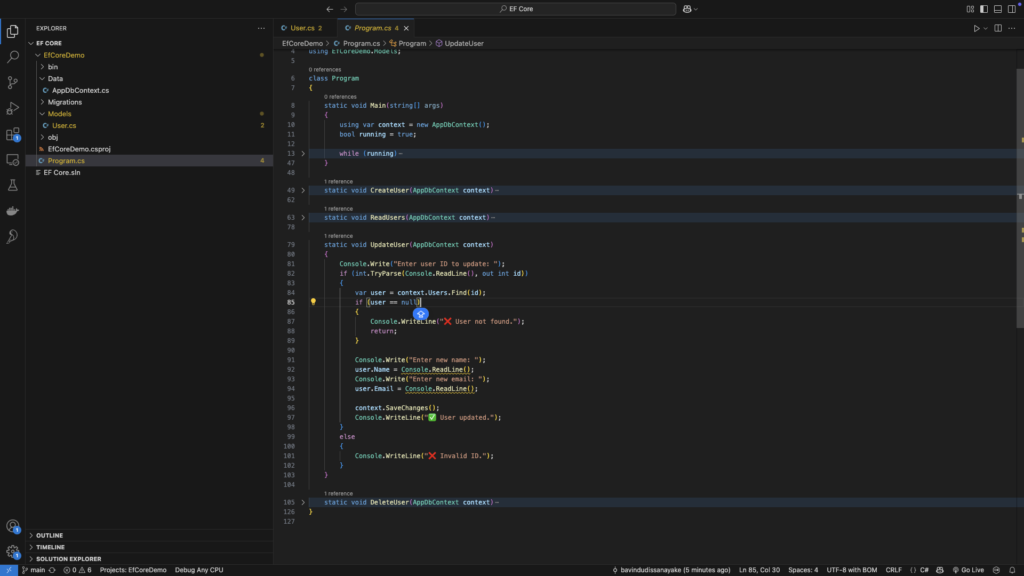Click the lightbulb code action on line 85
1024x576 pixels.
tap(313, 302)
